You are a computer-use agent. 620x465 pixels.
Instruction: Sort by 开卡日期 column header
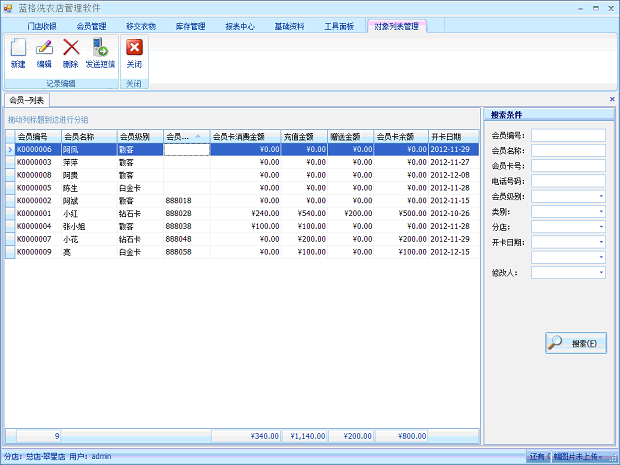pos(454,137)
